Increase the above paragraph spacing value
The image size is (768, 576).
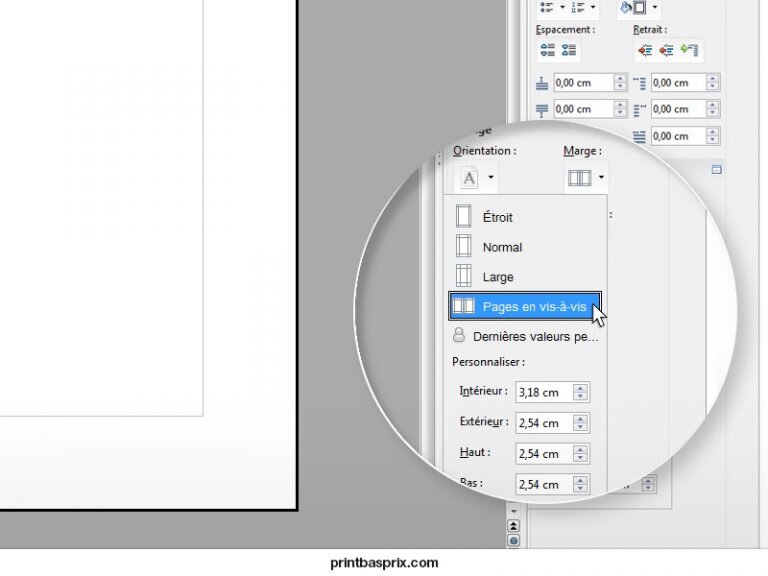[x=620, y=78]
